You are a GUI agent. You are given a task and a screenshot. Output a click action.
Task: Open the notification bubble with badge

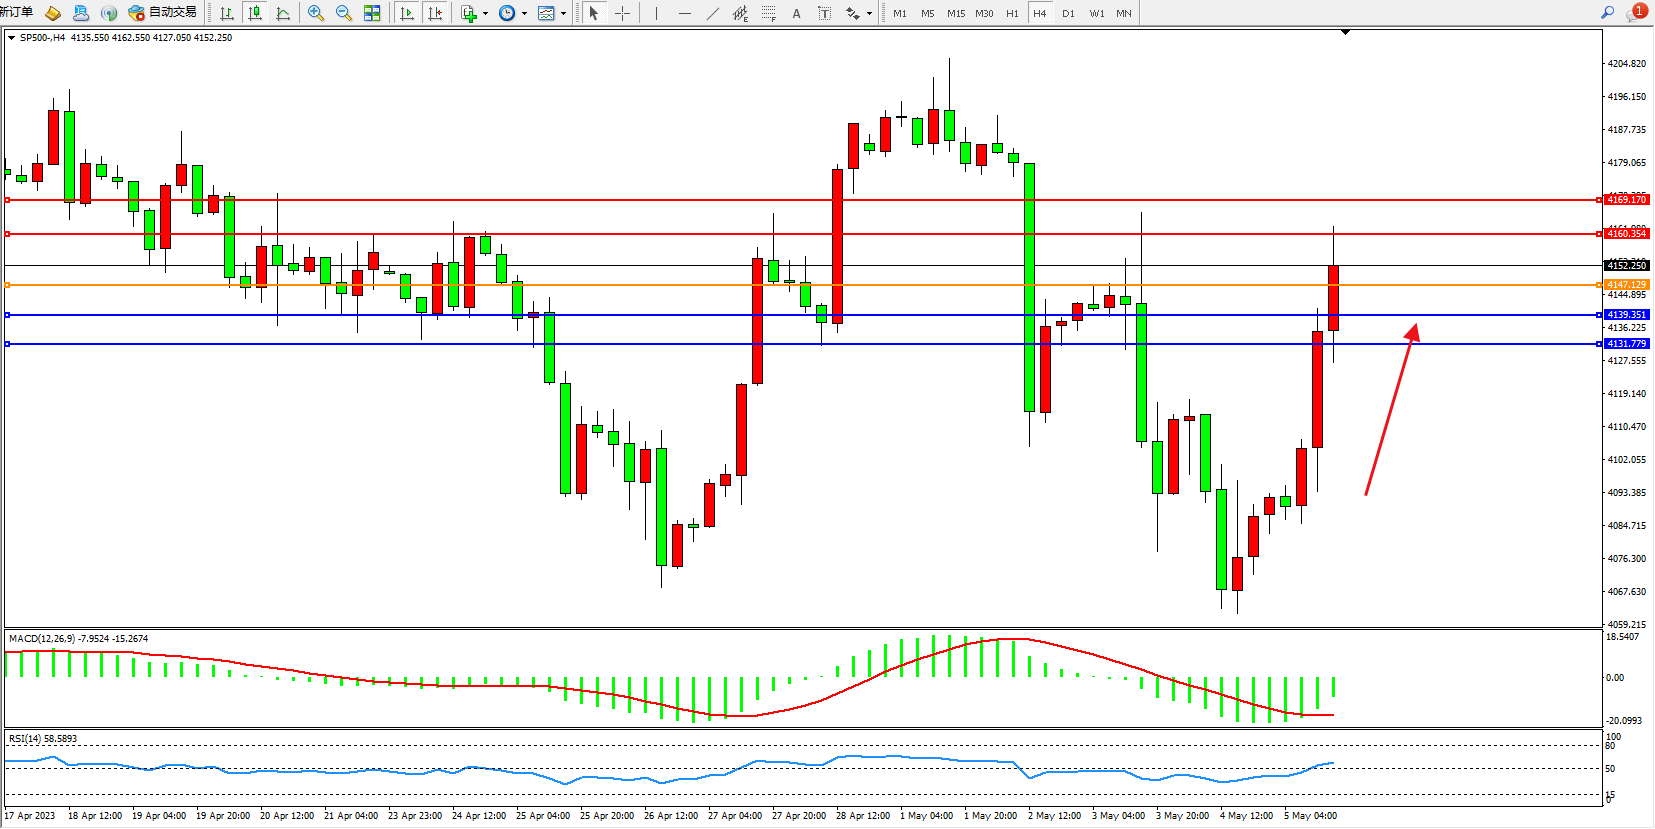point(1636,13)
